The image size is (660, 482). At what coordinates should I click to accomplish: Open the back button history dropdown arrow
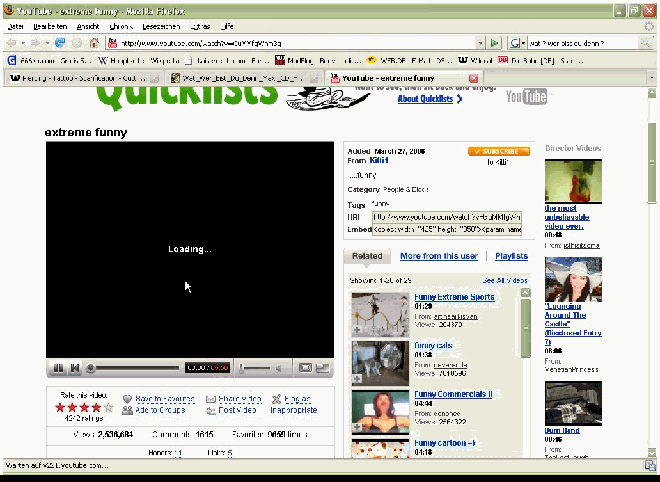23,43
